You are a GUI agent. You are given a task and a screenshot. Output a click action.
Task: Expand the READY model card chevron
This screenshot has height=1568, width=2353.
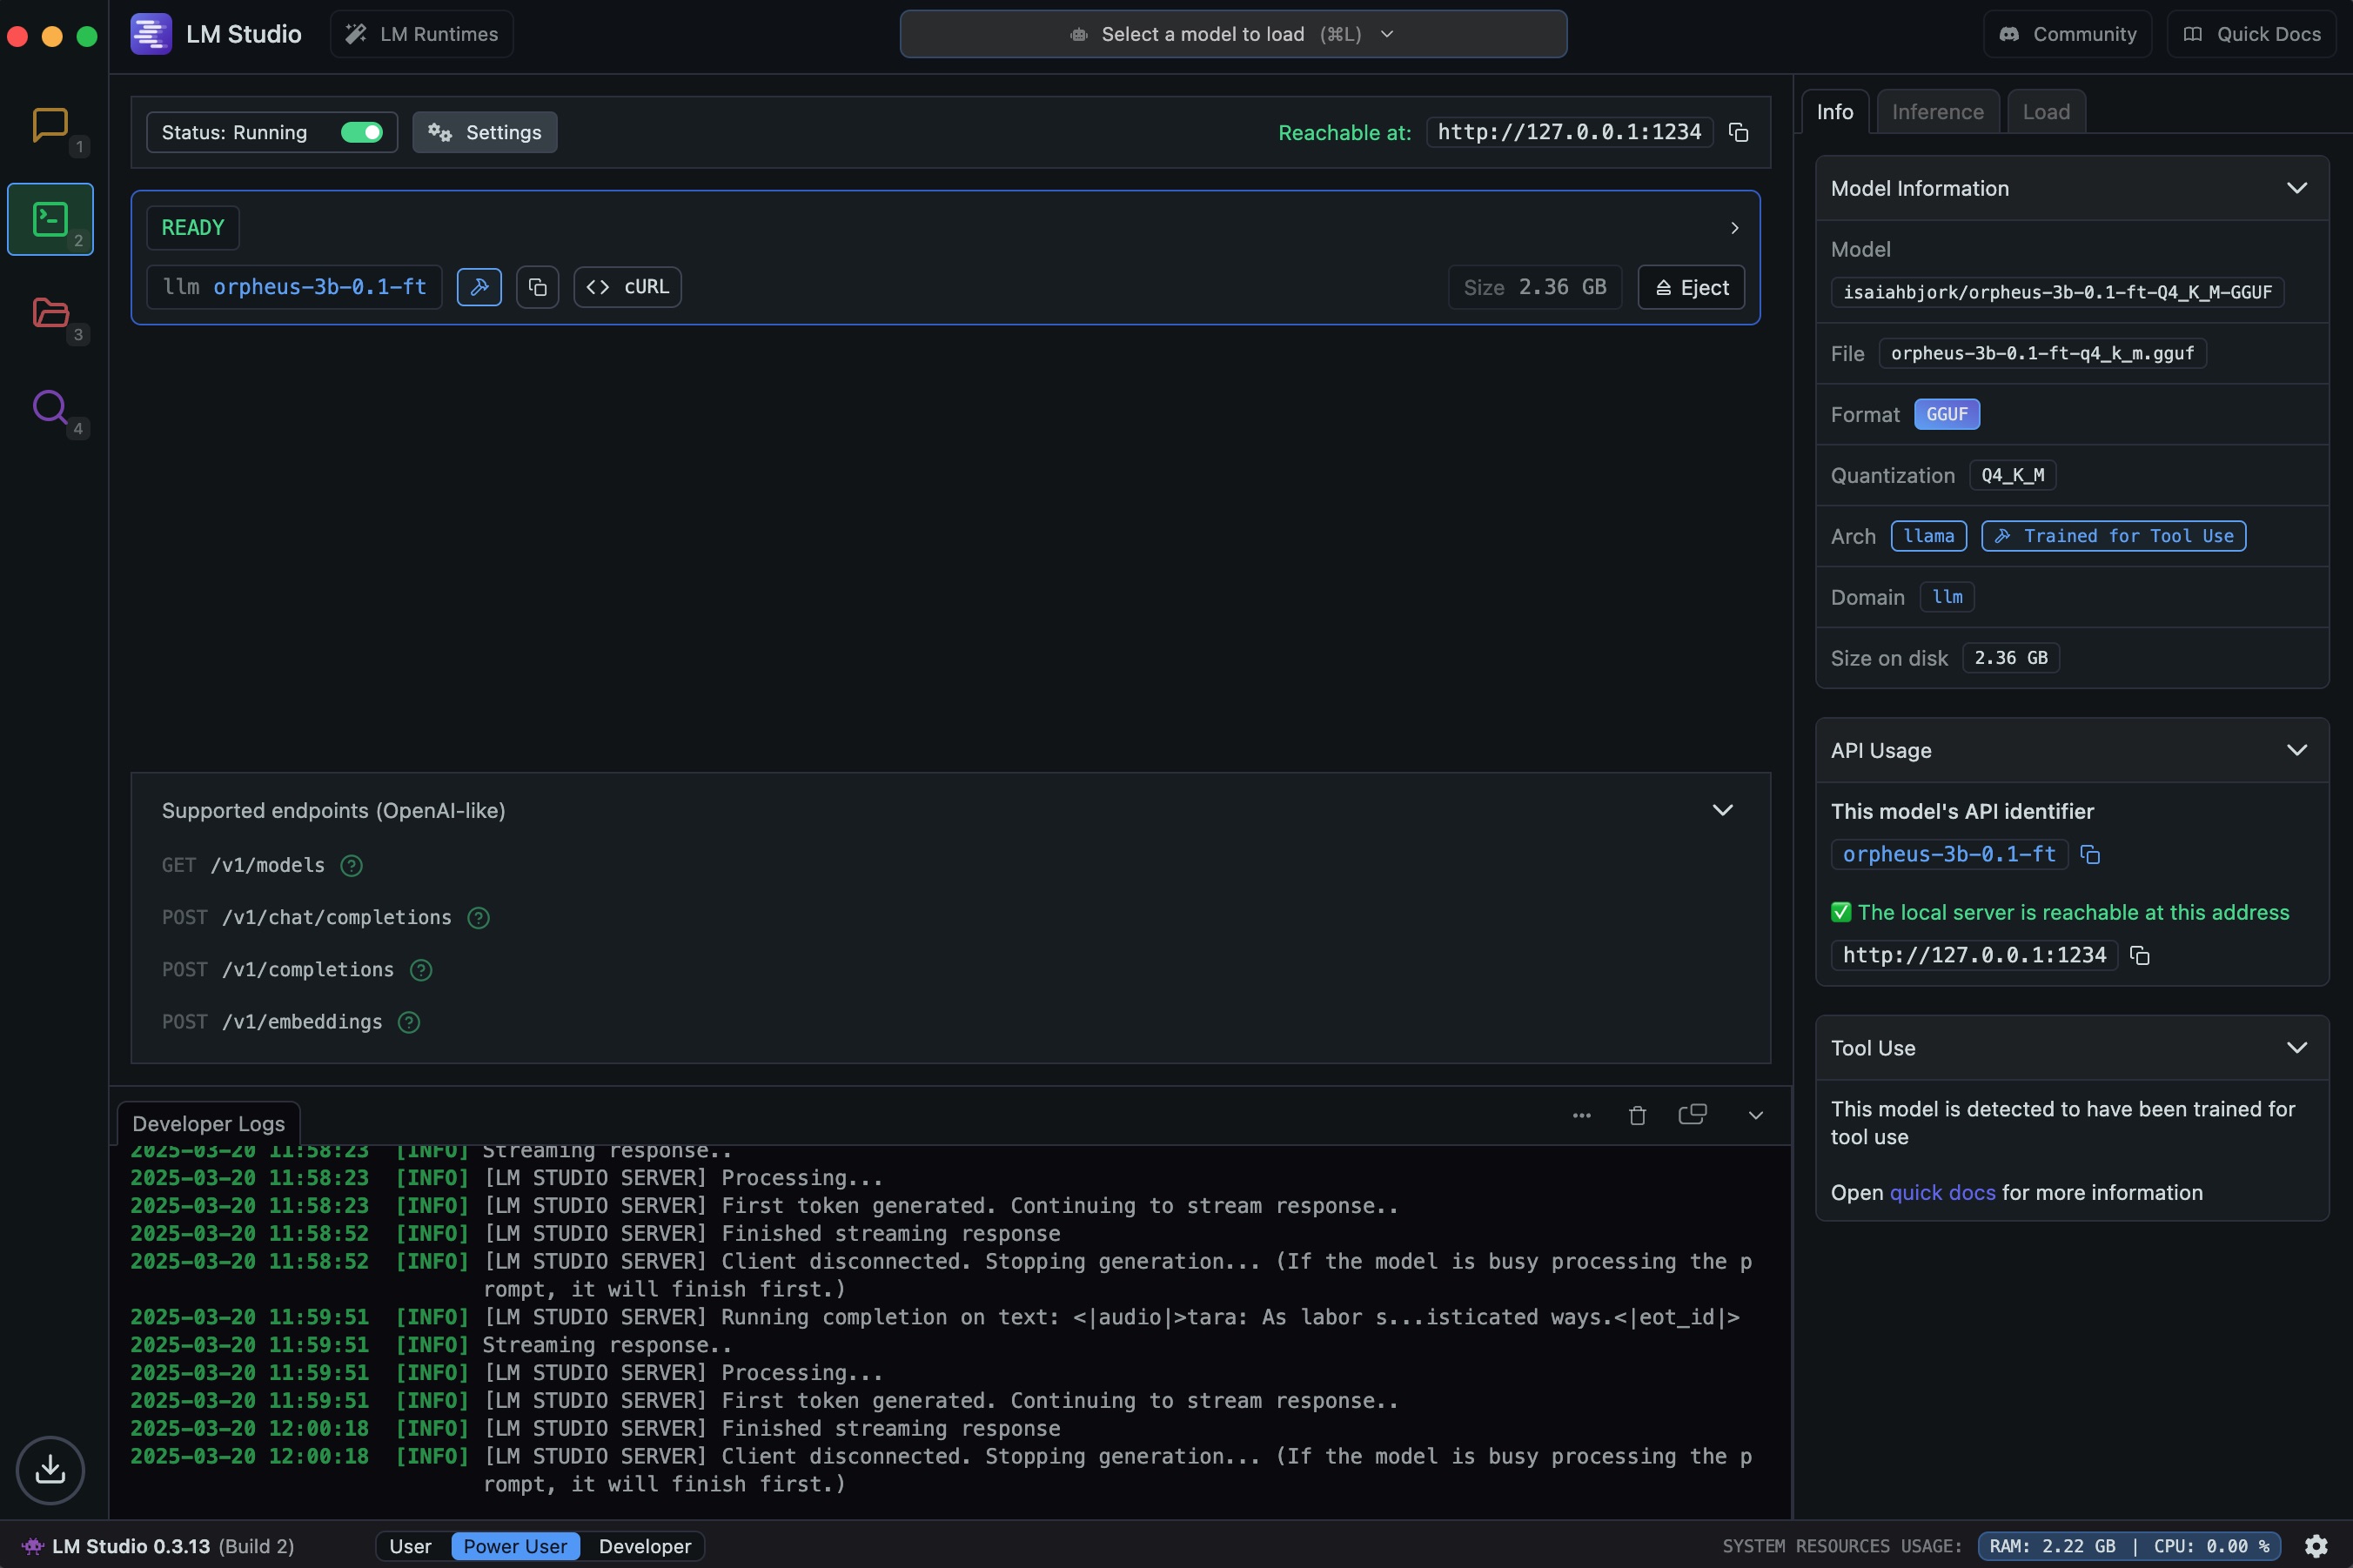(x=1734, y=228)
